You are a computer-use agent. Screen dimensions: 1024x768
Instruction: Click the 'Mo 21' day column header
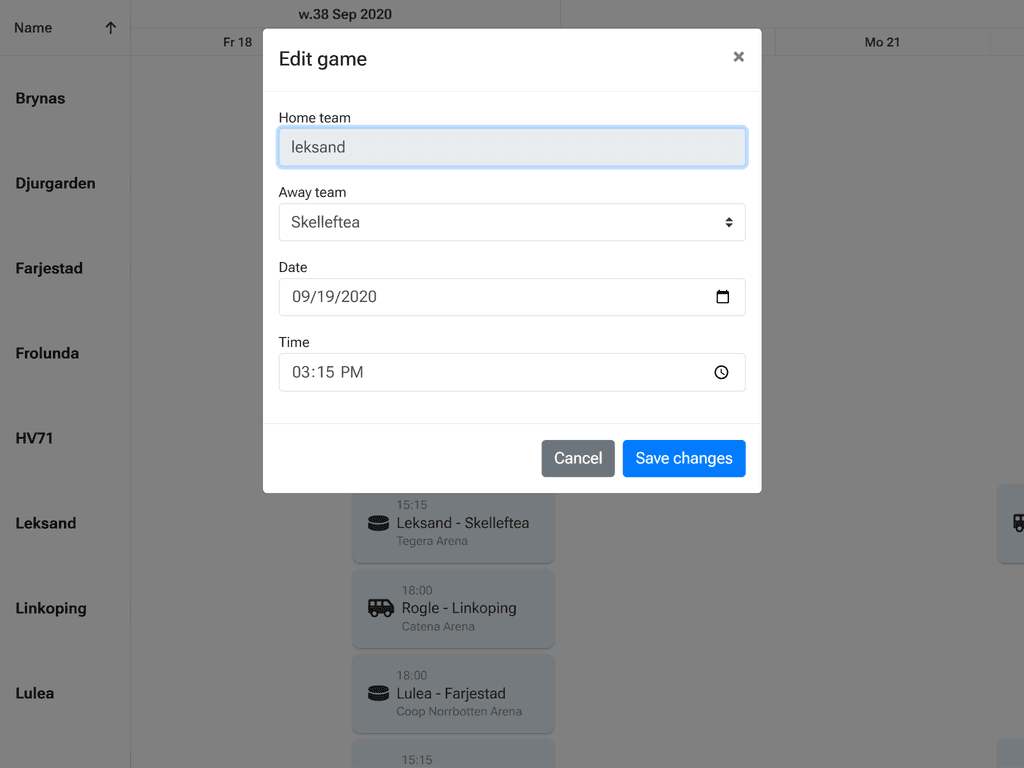point(882,42)
